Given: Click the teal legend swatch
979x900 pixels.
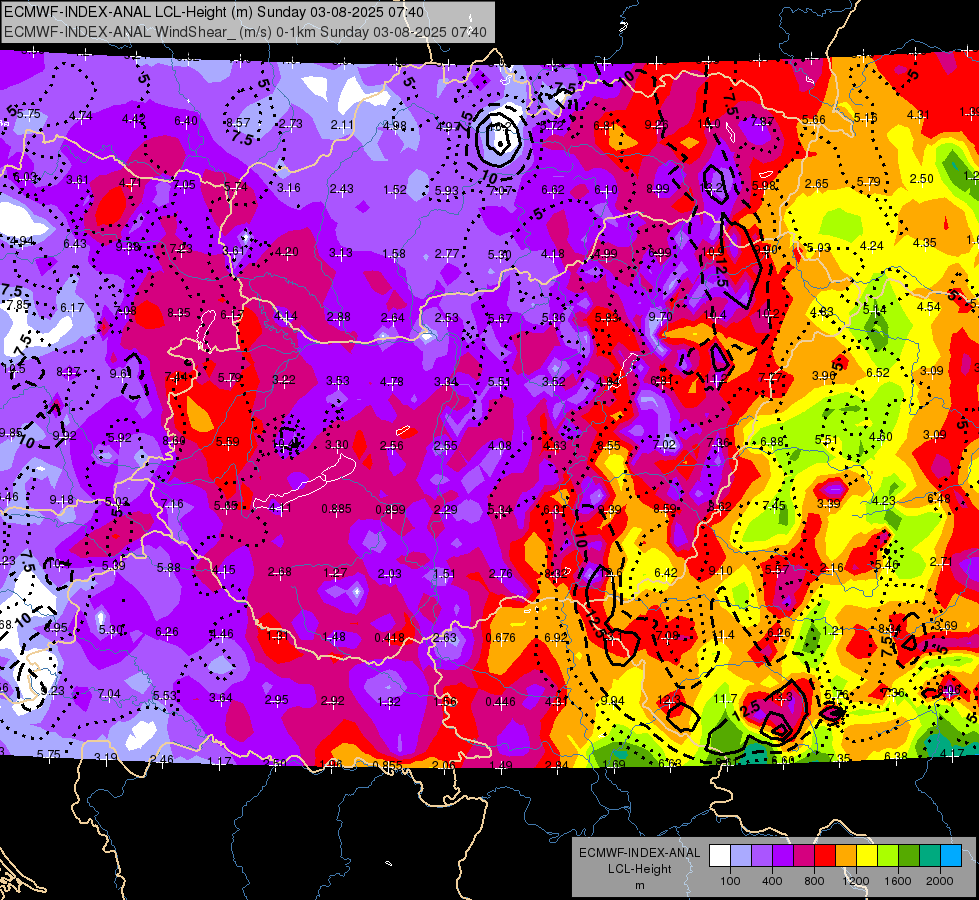Looking at the screenshot, I should (930, 856).
